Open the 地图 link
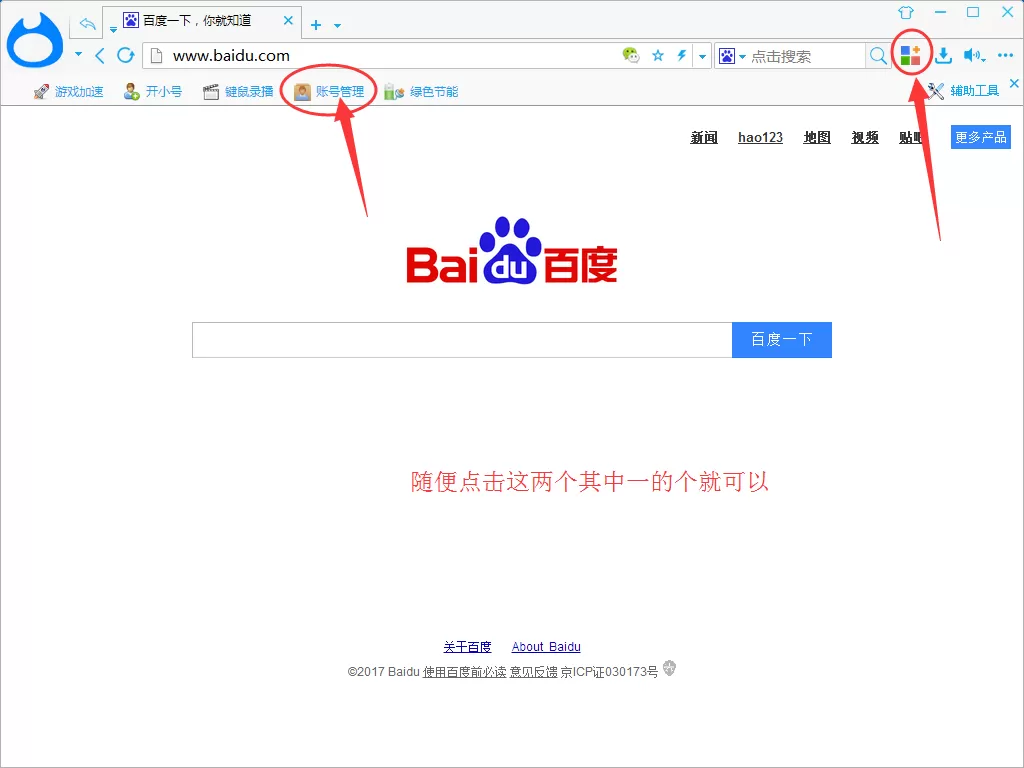The image size is (1024, 768). pyautogui.click(x=817, y=137)
